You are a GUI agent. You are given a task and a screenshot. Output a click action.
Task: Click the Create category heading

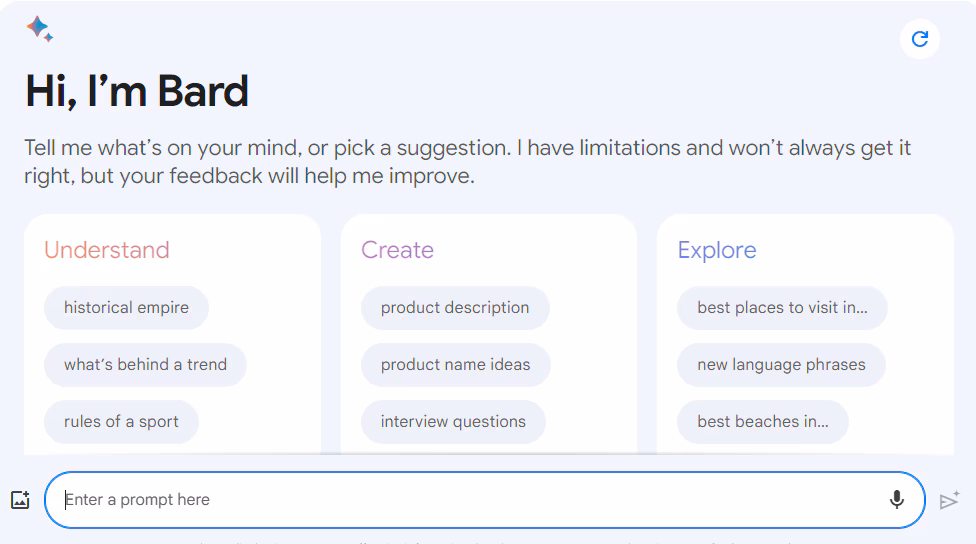coord(397,250)
